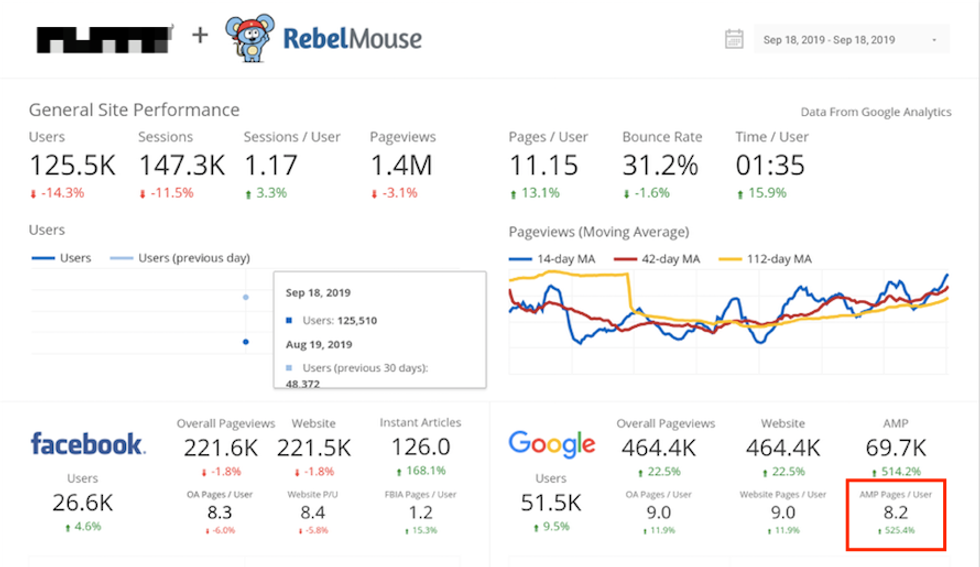Click the RebelMouse brand name text
980x567 pixels.
pos(352,38)
